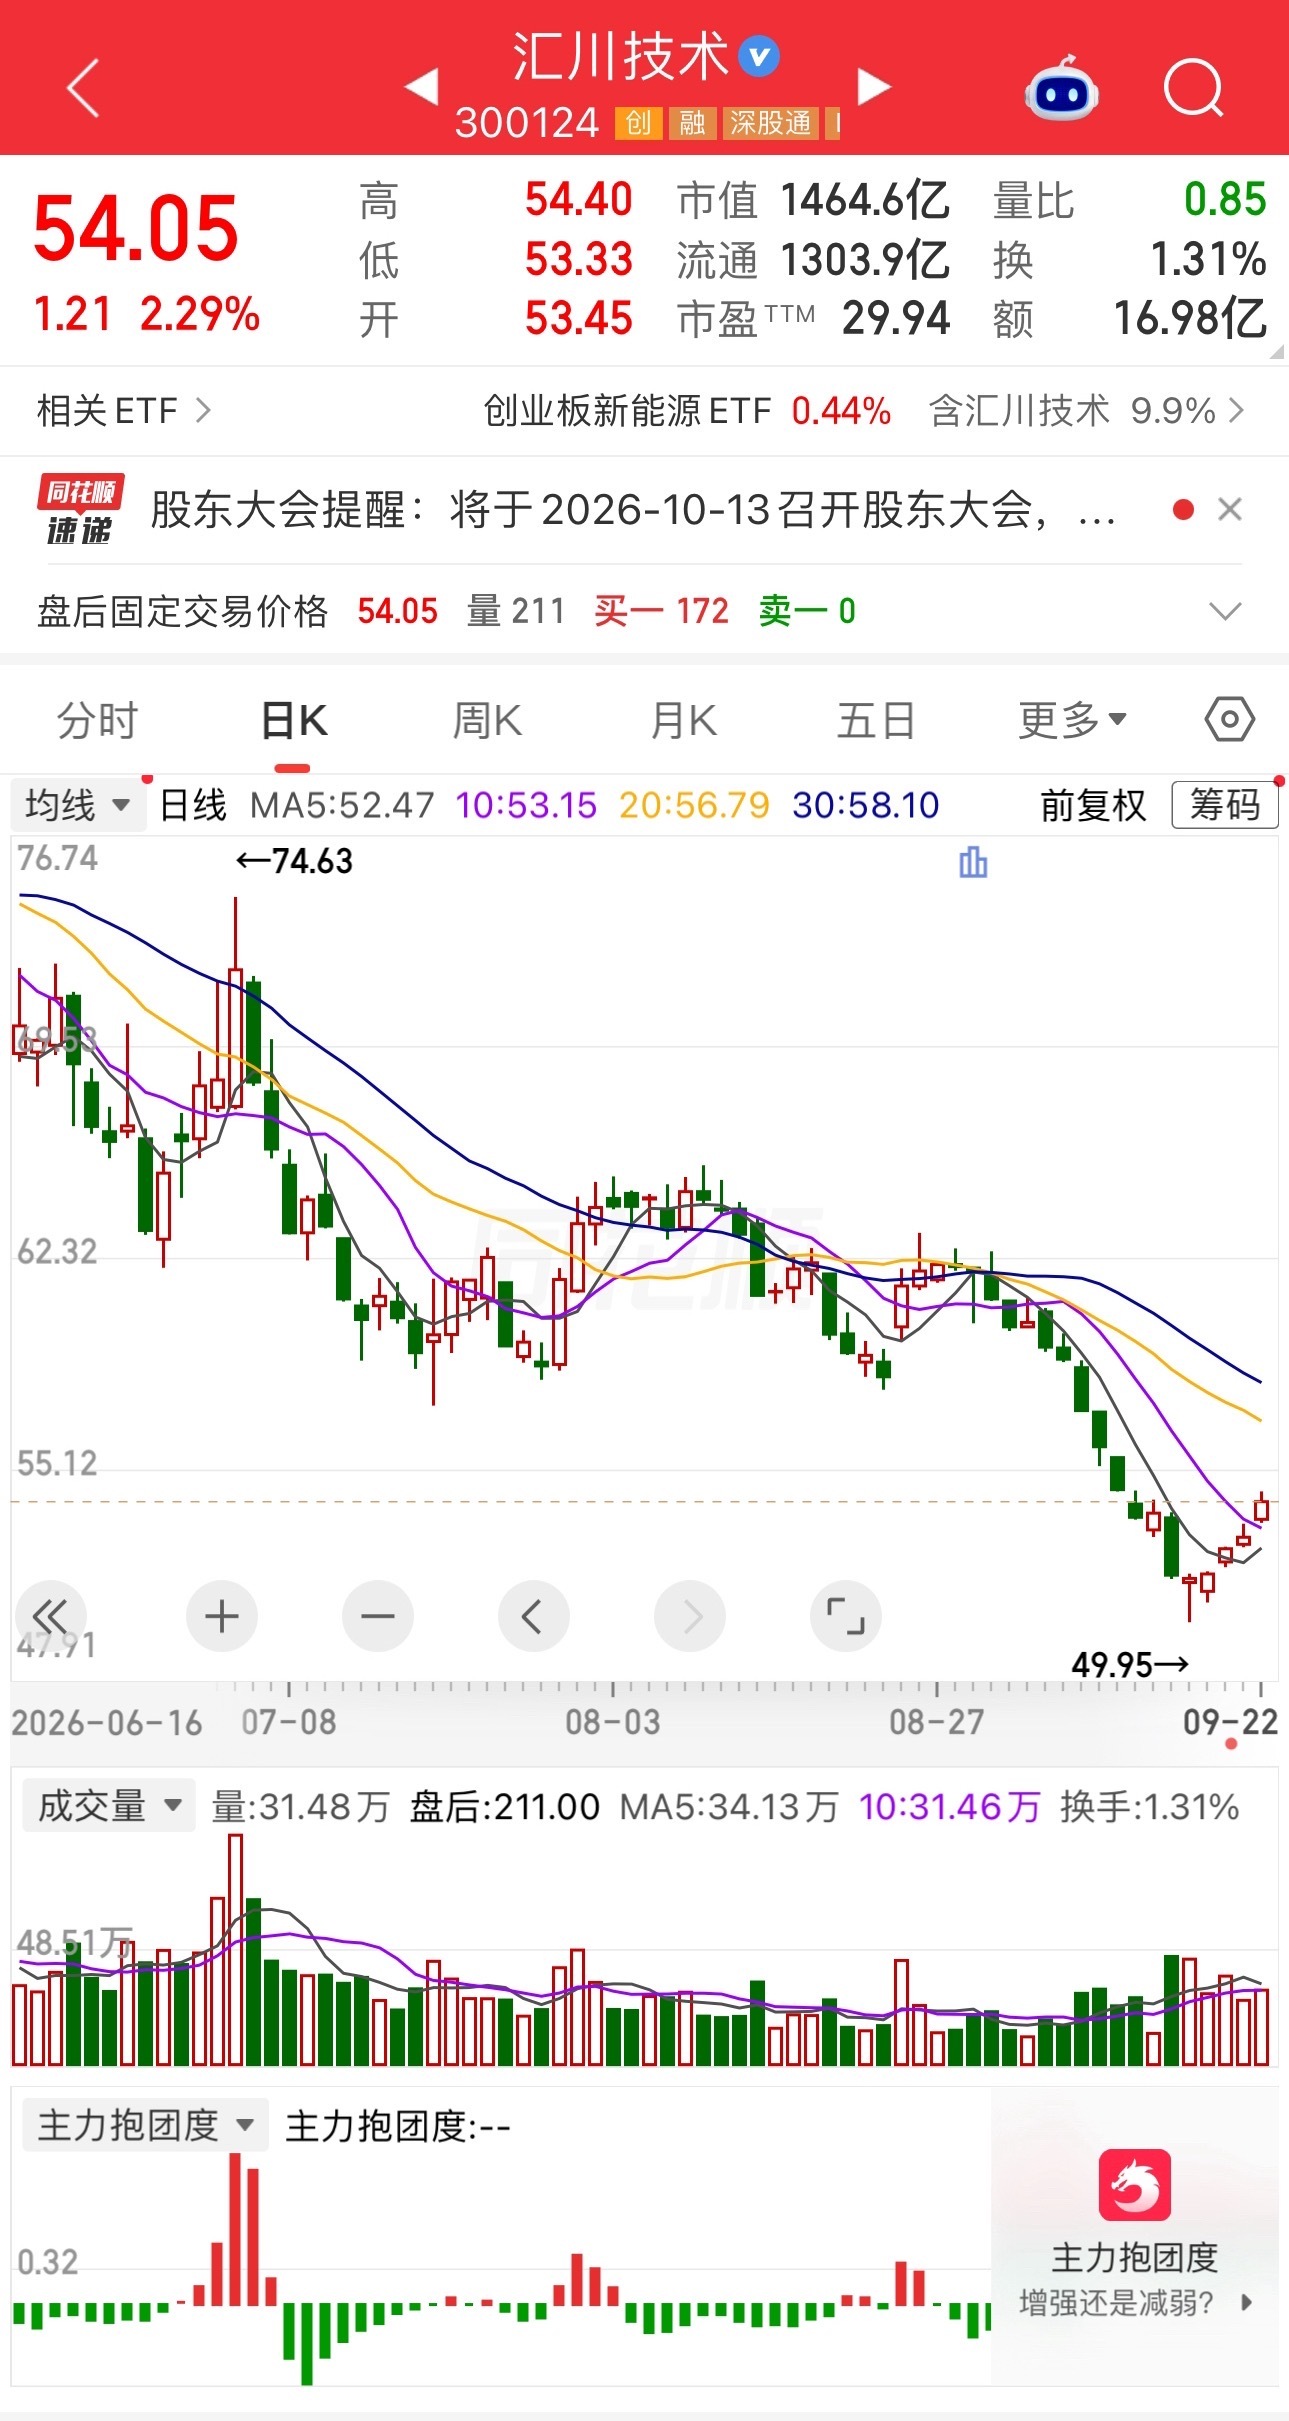1289x2421 pixels.
Task: Open the blue bar chart icon on the chart
Action: (x=973, y=862)
